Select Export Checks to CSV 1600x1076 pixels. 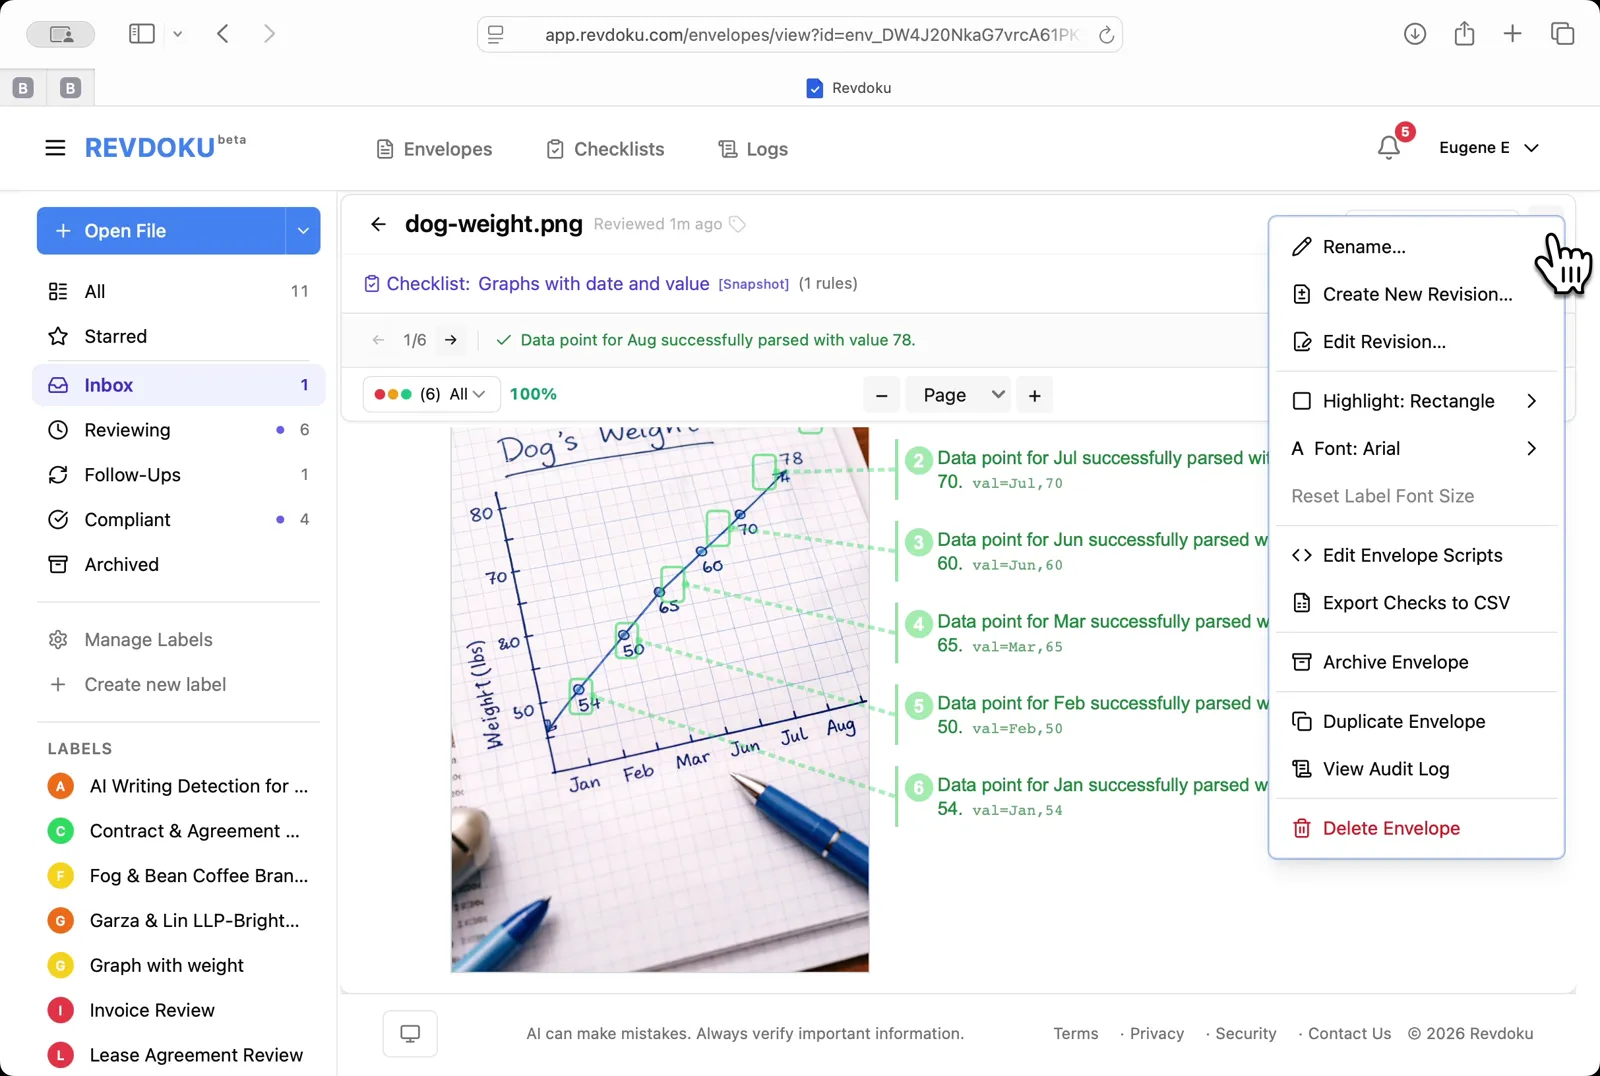click(x=1415, y=603)
